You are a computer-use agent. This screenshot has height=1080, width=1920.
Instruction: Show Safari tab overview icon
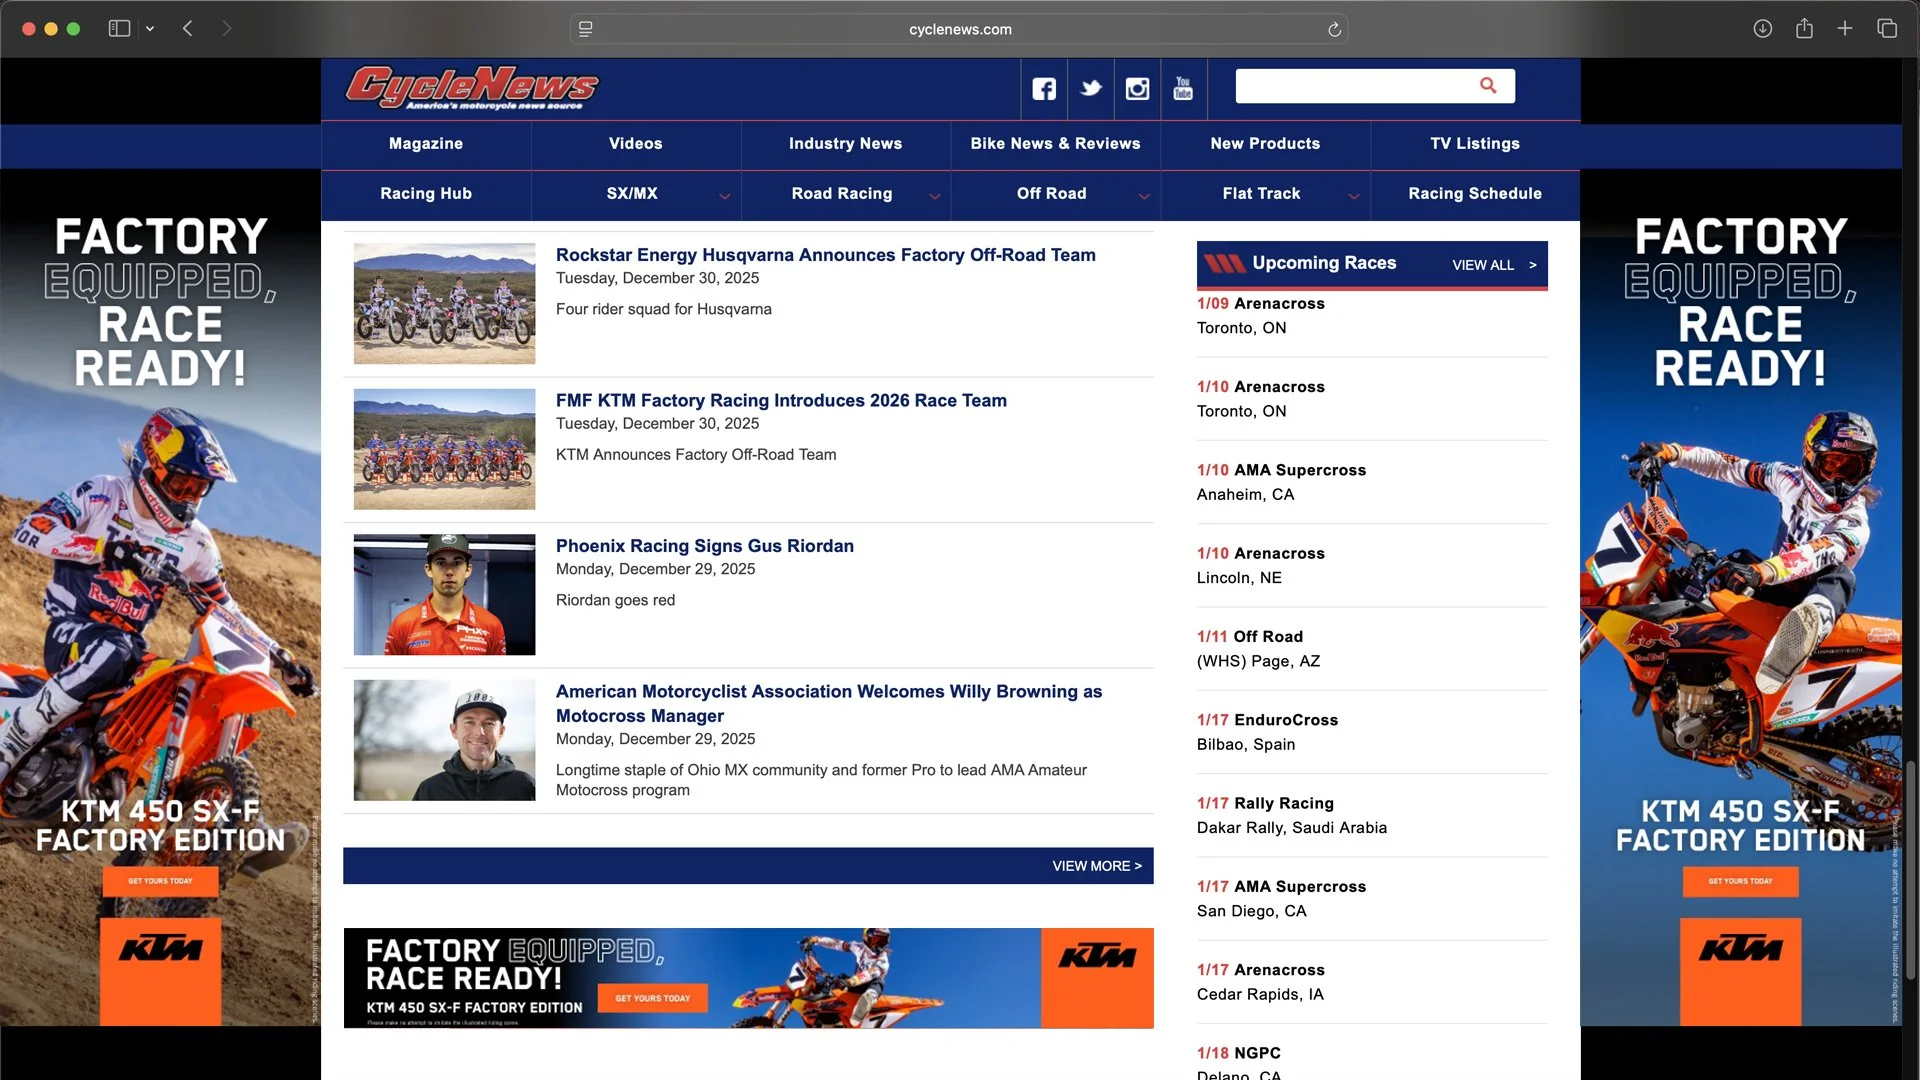1887,29
